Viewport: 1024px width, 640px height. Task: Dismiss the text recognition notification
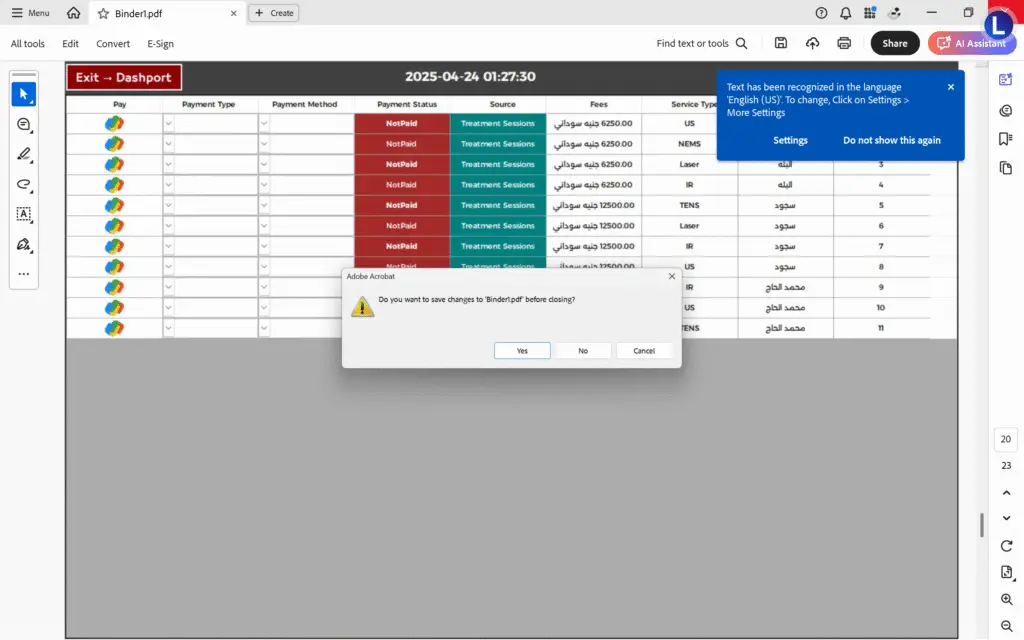(951, 87)
